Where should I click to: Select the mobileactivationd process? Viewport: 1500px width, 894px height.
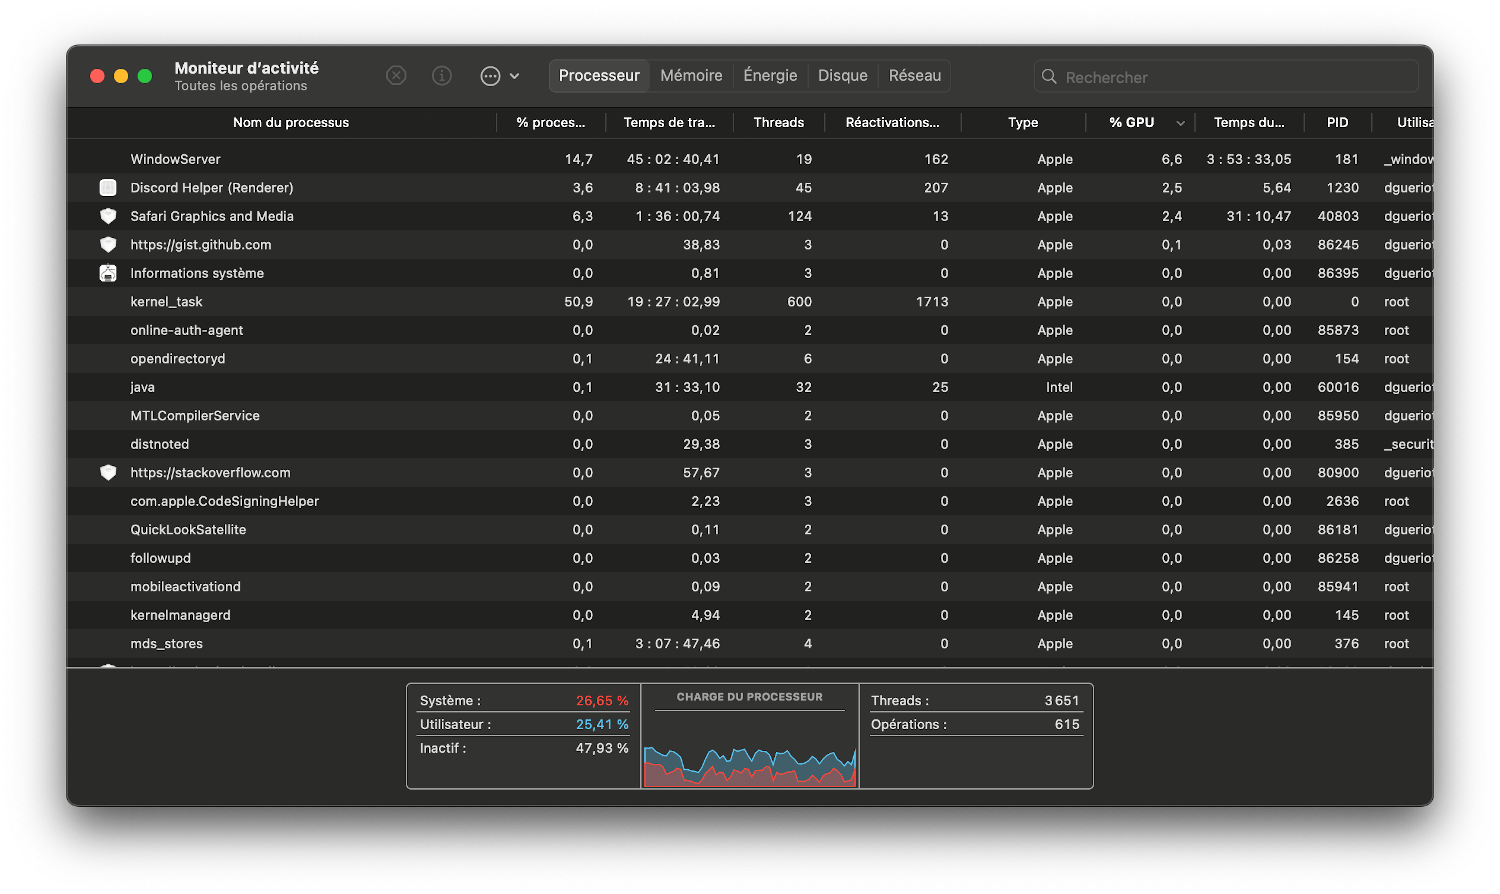(750, 587)
